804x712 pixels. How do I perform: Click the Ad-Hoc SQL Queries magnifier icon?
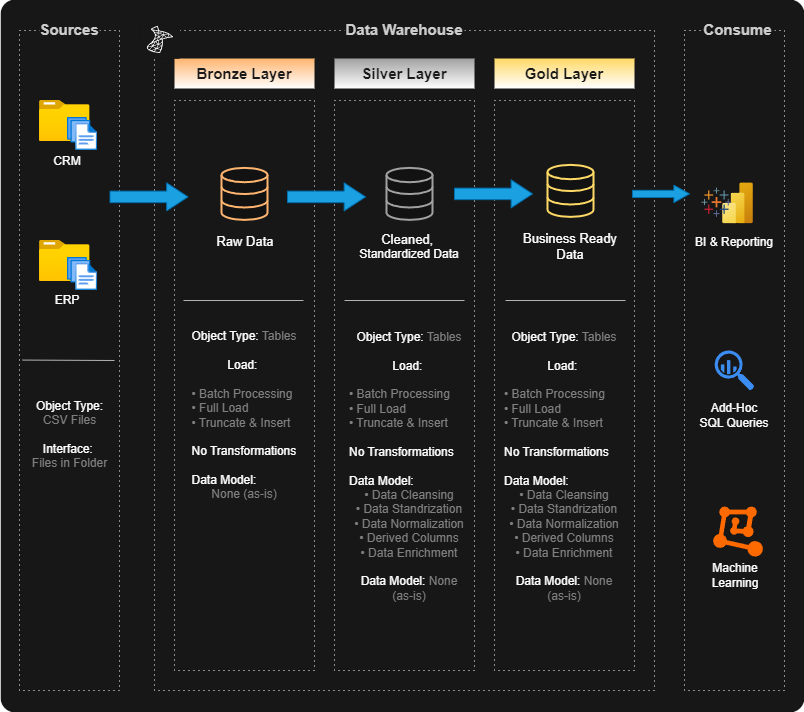tap(734, 371)
